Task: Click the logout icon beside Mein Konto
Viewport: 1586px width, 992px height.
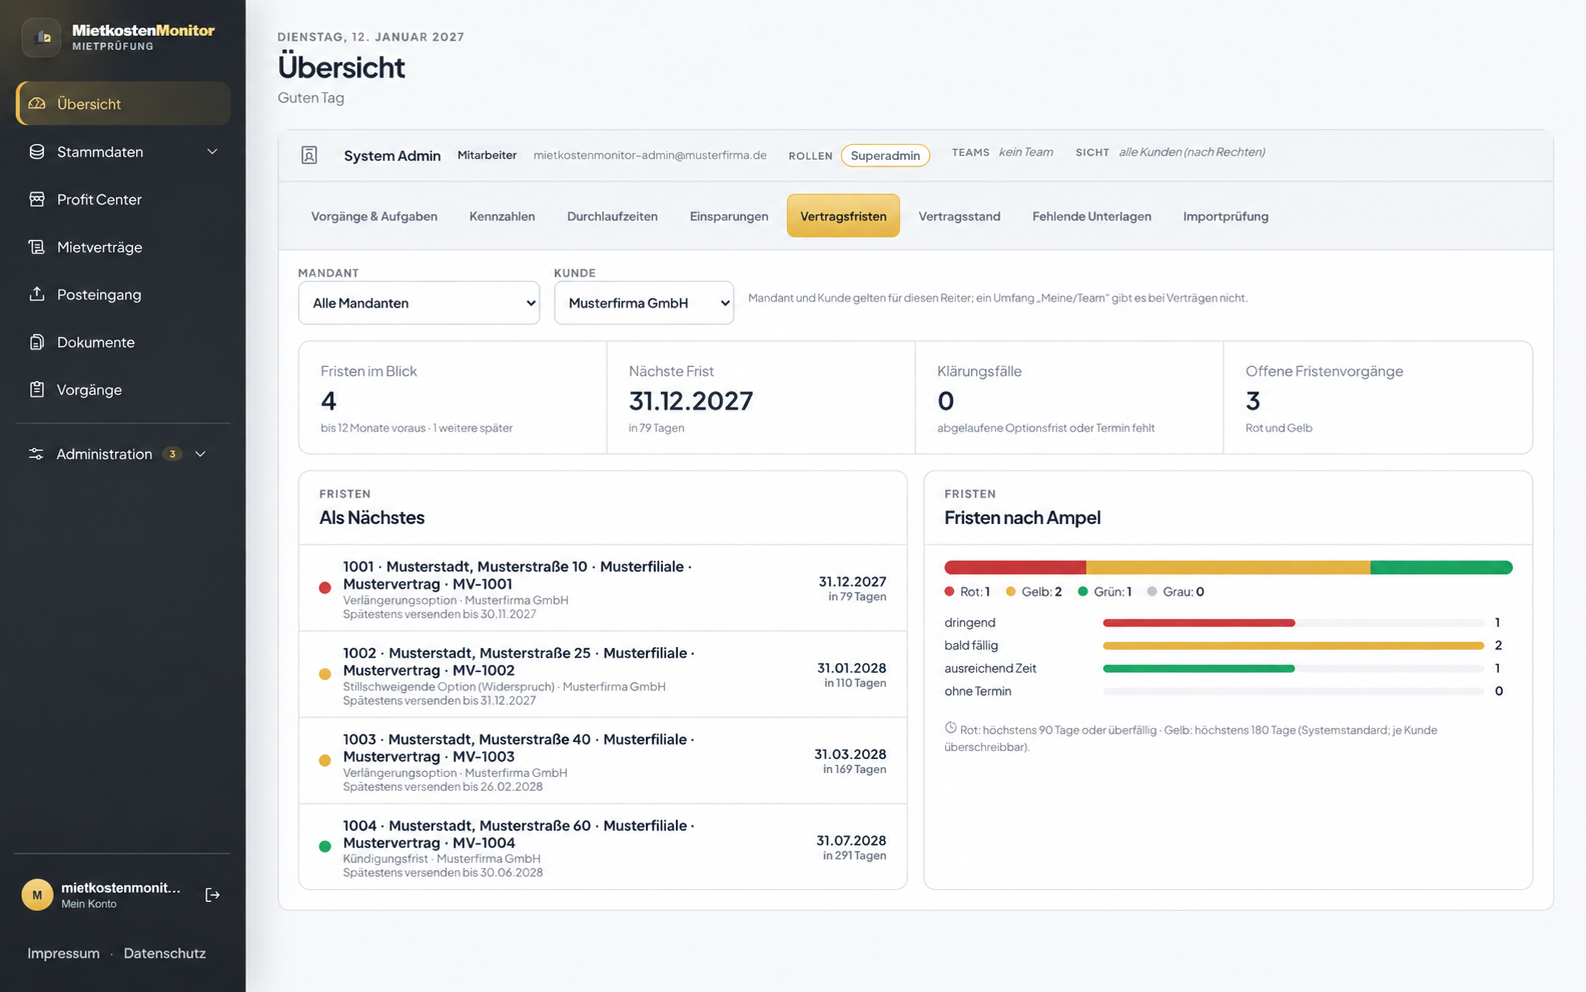Action: click(212, 895)
